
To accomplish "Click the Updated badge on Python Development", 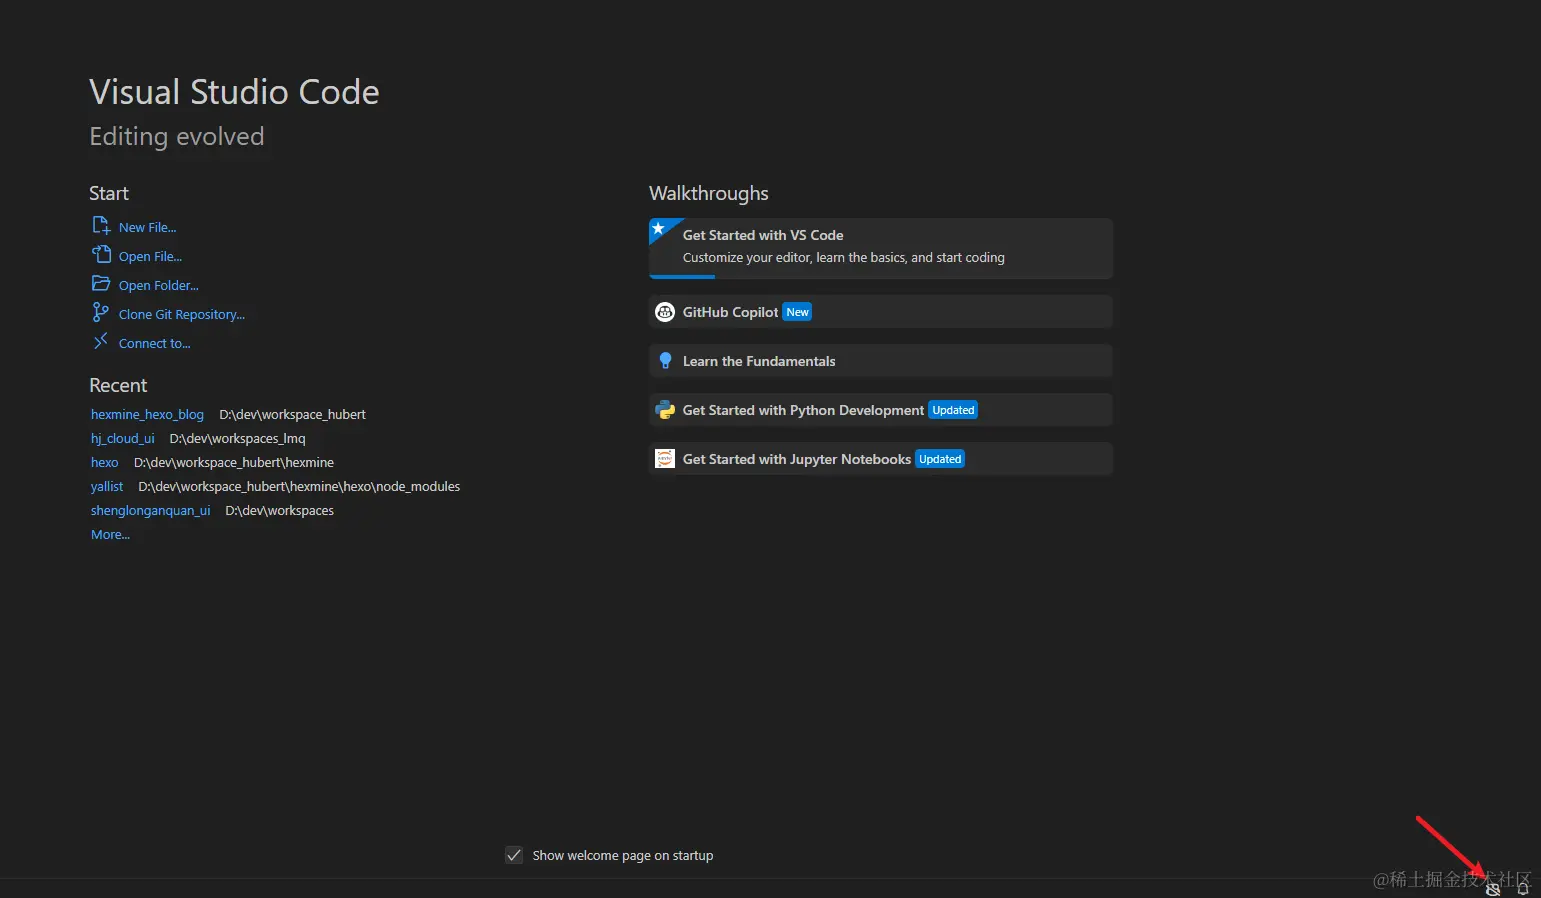I will tap(953, 410).
